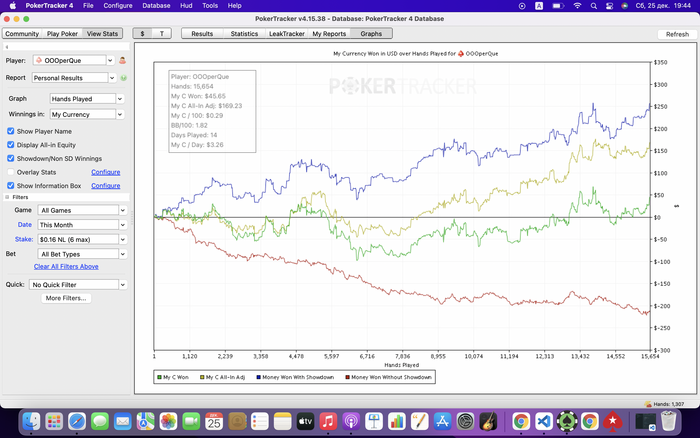Open the Quick filter dropdown

click(x=78, y=284)
